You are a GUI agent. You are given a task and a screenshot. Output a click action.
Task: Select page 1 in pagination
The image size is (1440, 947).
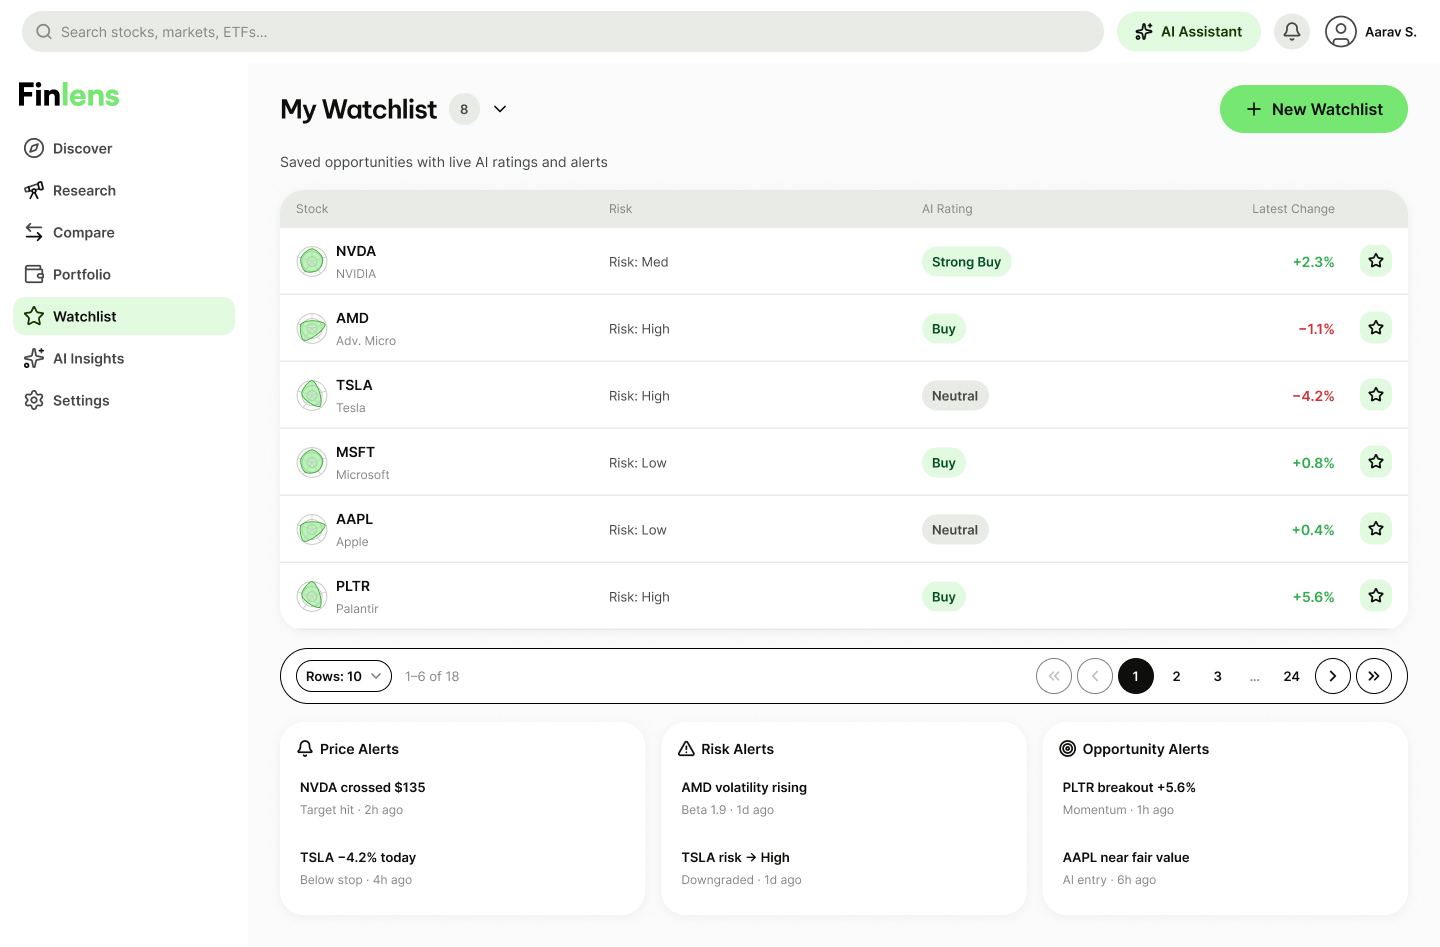click(1136, 676)
